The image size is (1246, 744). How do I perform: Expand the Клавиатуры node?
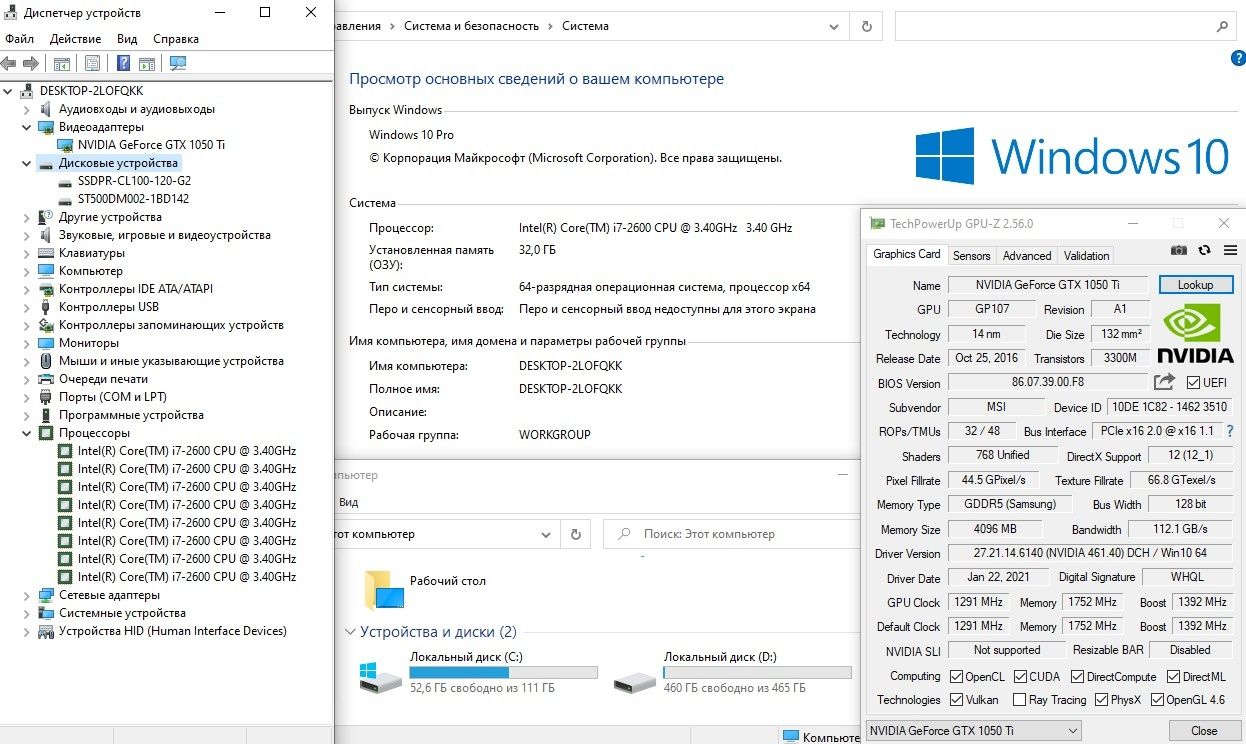[x=27, y=253]
